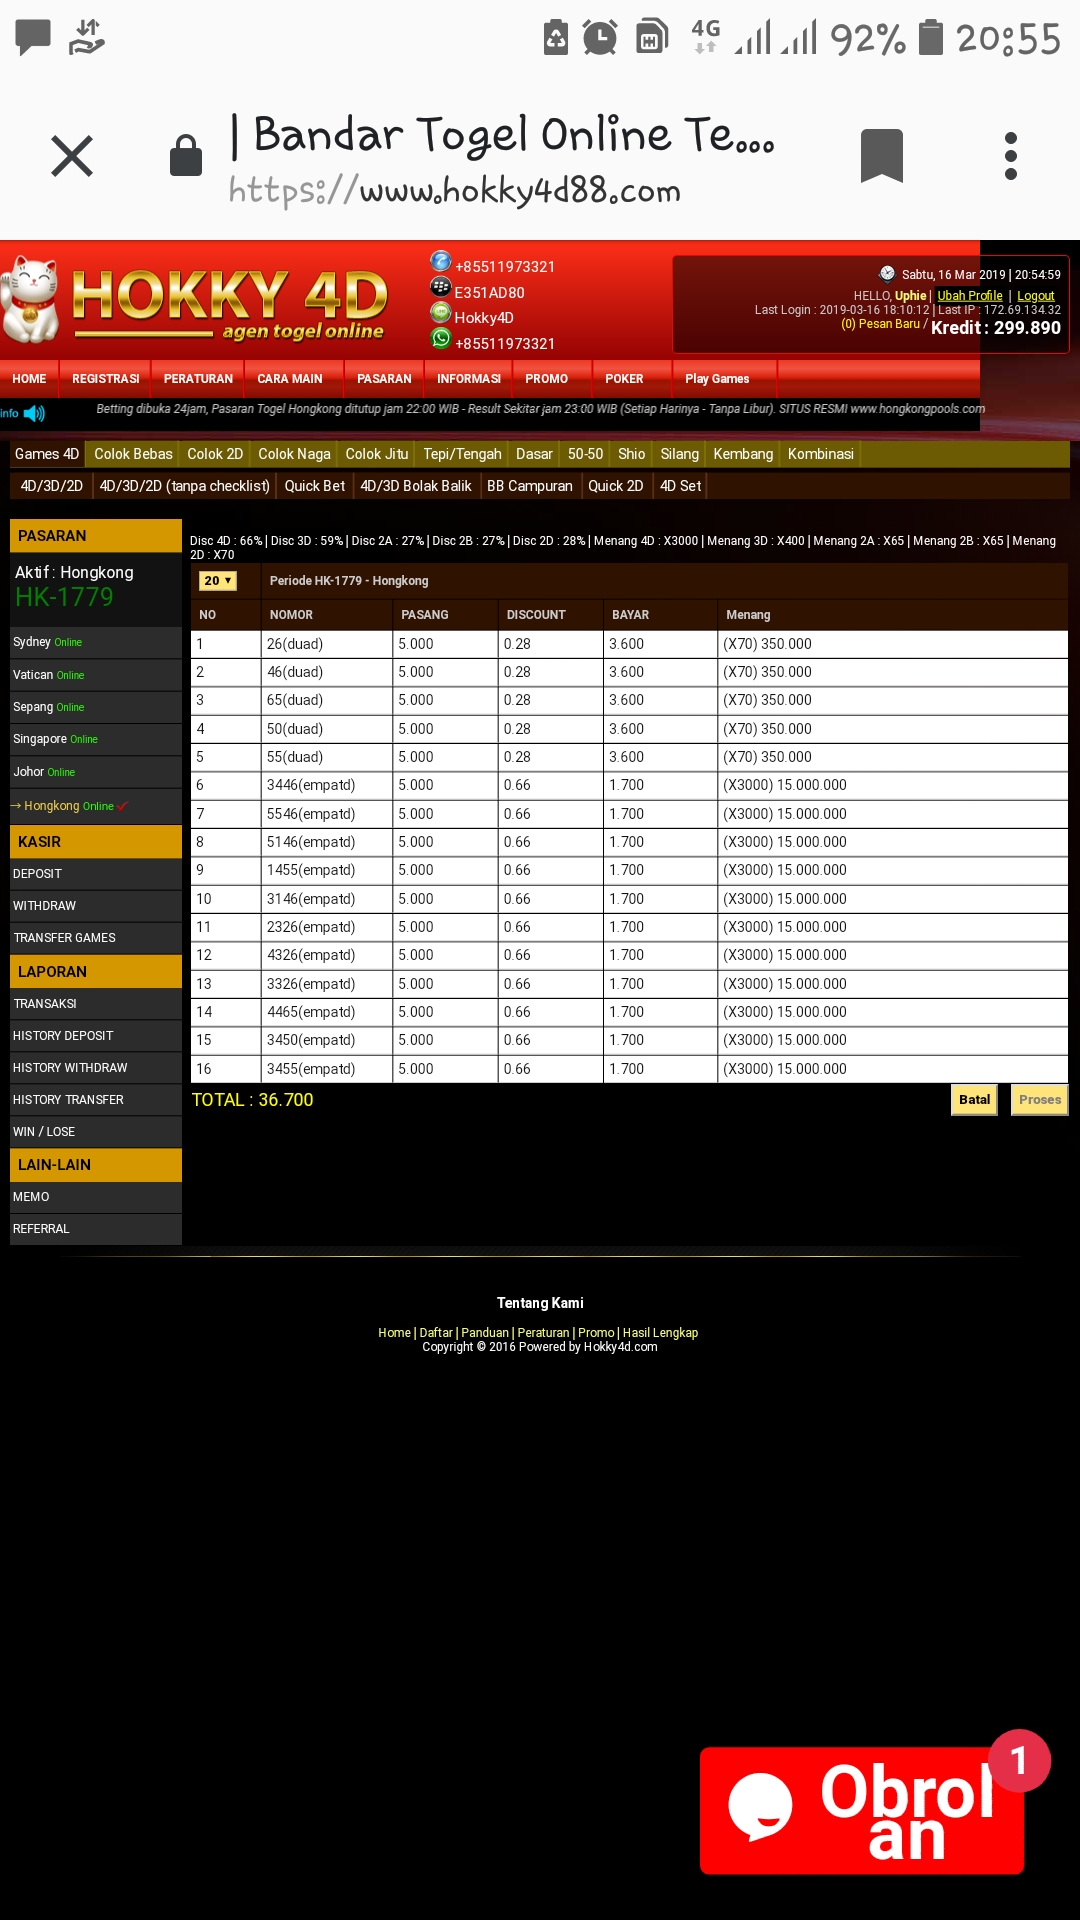1080x1920 pixels.
Task: Click the Hasil Lengkap footer link
Action: 660,1333
